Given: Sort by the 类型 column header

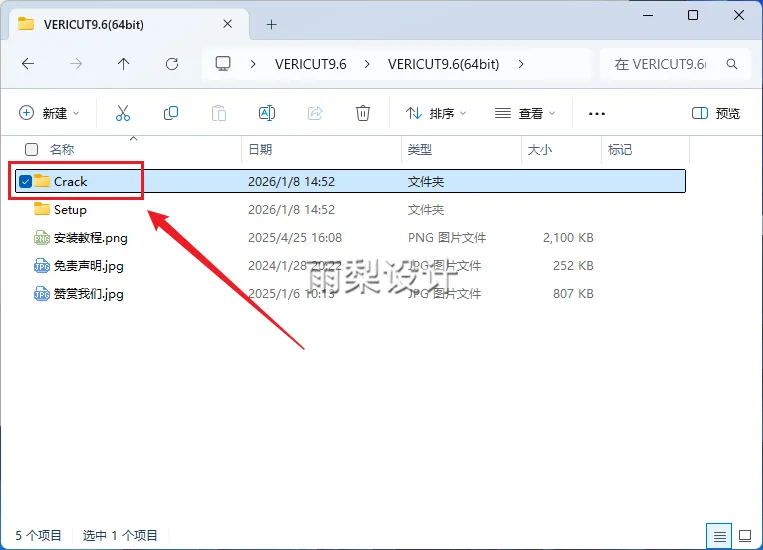Looking at the screenshot, I should [x=419, y=149].
